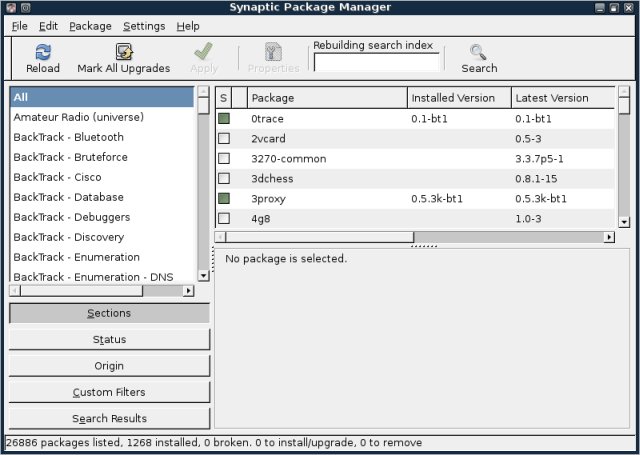Click the Mark All Upgrades icon
Image resolution: width=640 pixels, height=455 pixels.
[x=124, y=53]
